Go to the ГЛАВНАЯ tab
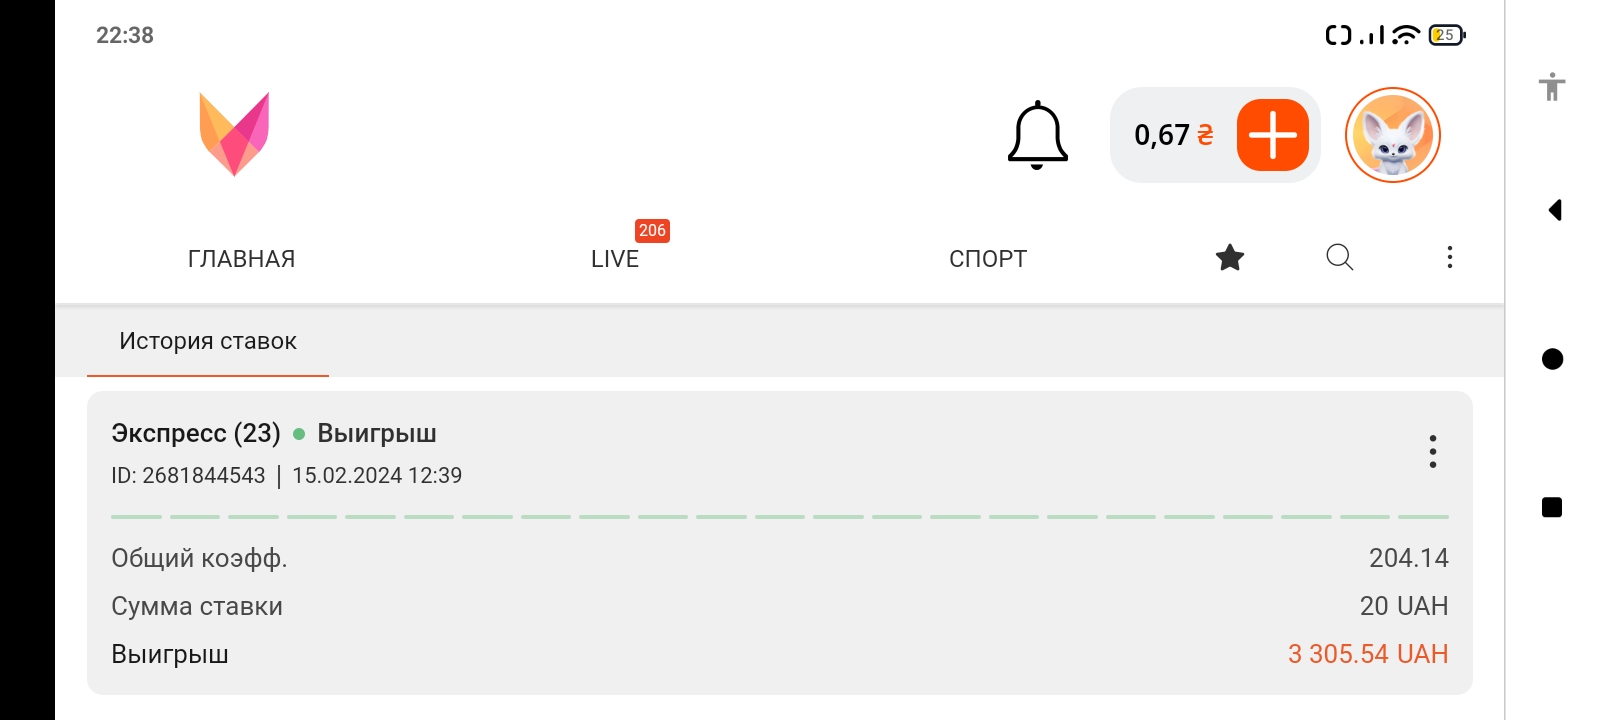This screenshot has height=720, width=1600. [241, 259]
